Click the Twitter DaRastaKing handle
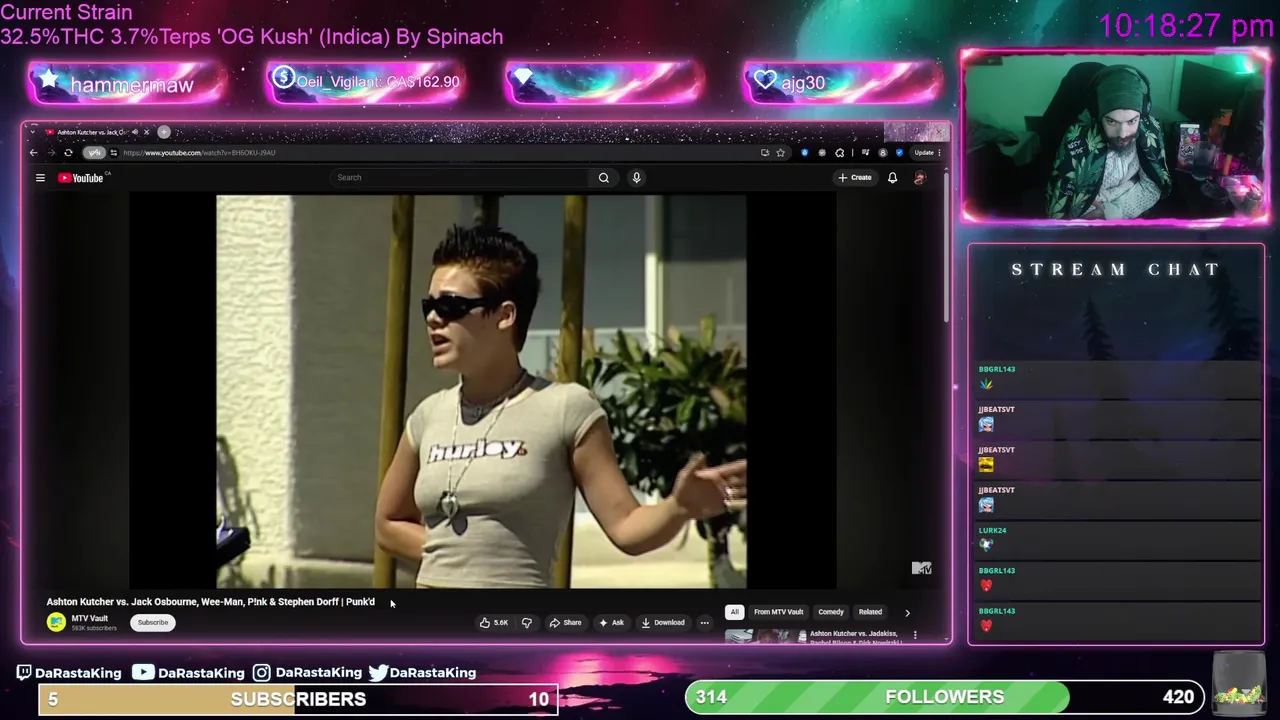This screenshot has height=720, width=1280. coord(422,673)
